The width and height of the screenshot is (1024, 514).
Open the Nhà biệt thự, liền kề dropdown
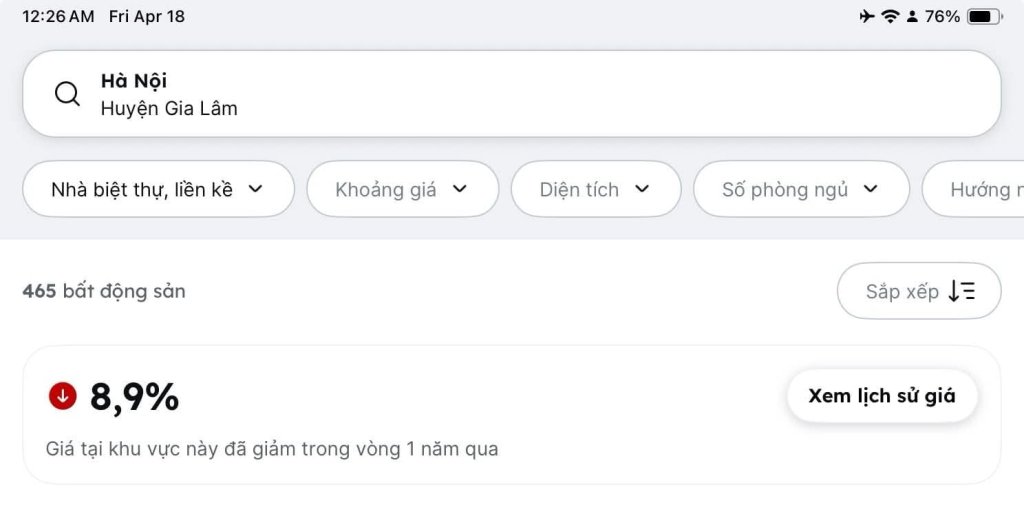click(159, 189)
